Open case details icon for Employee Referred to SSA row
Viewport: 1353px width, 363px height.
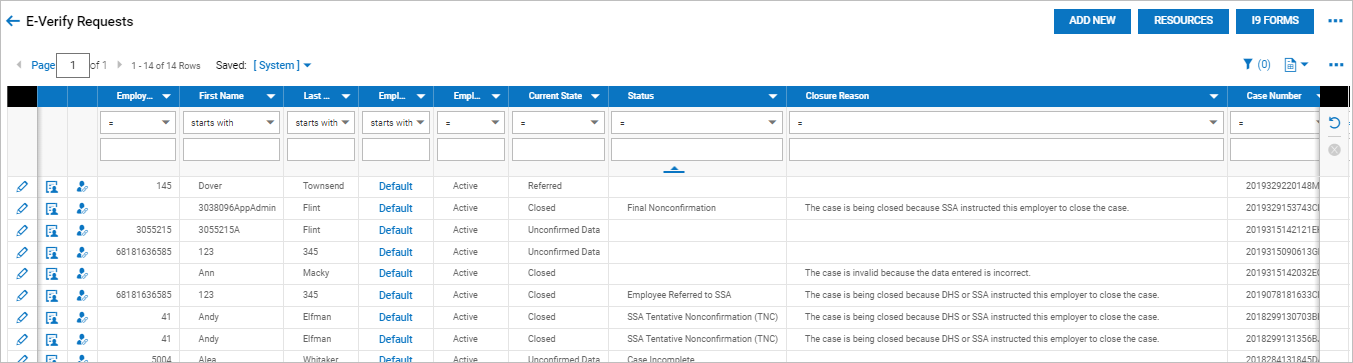[52, 295]
